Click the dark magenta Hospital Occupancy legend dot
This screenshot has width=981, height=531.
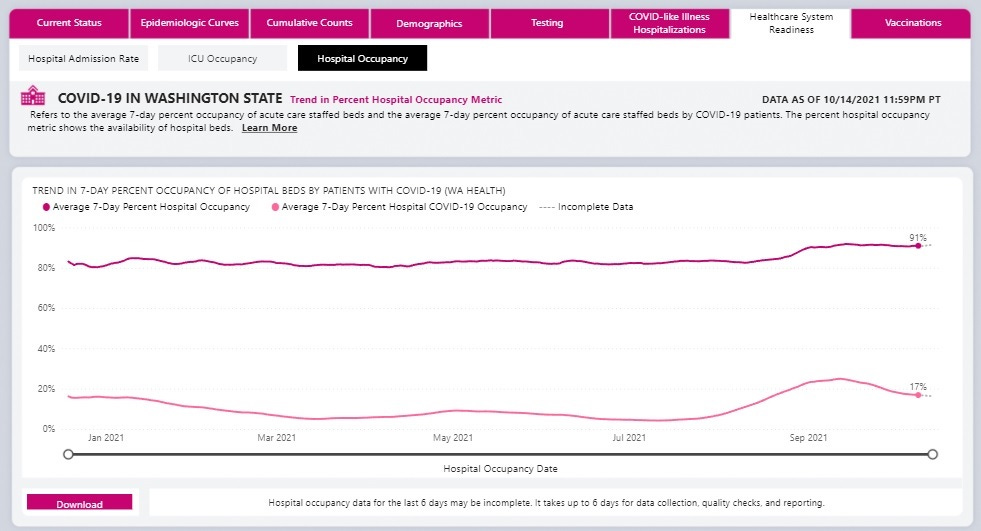coord(45,207)
